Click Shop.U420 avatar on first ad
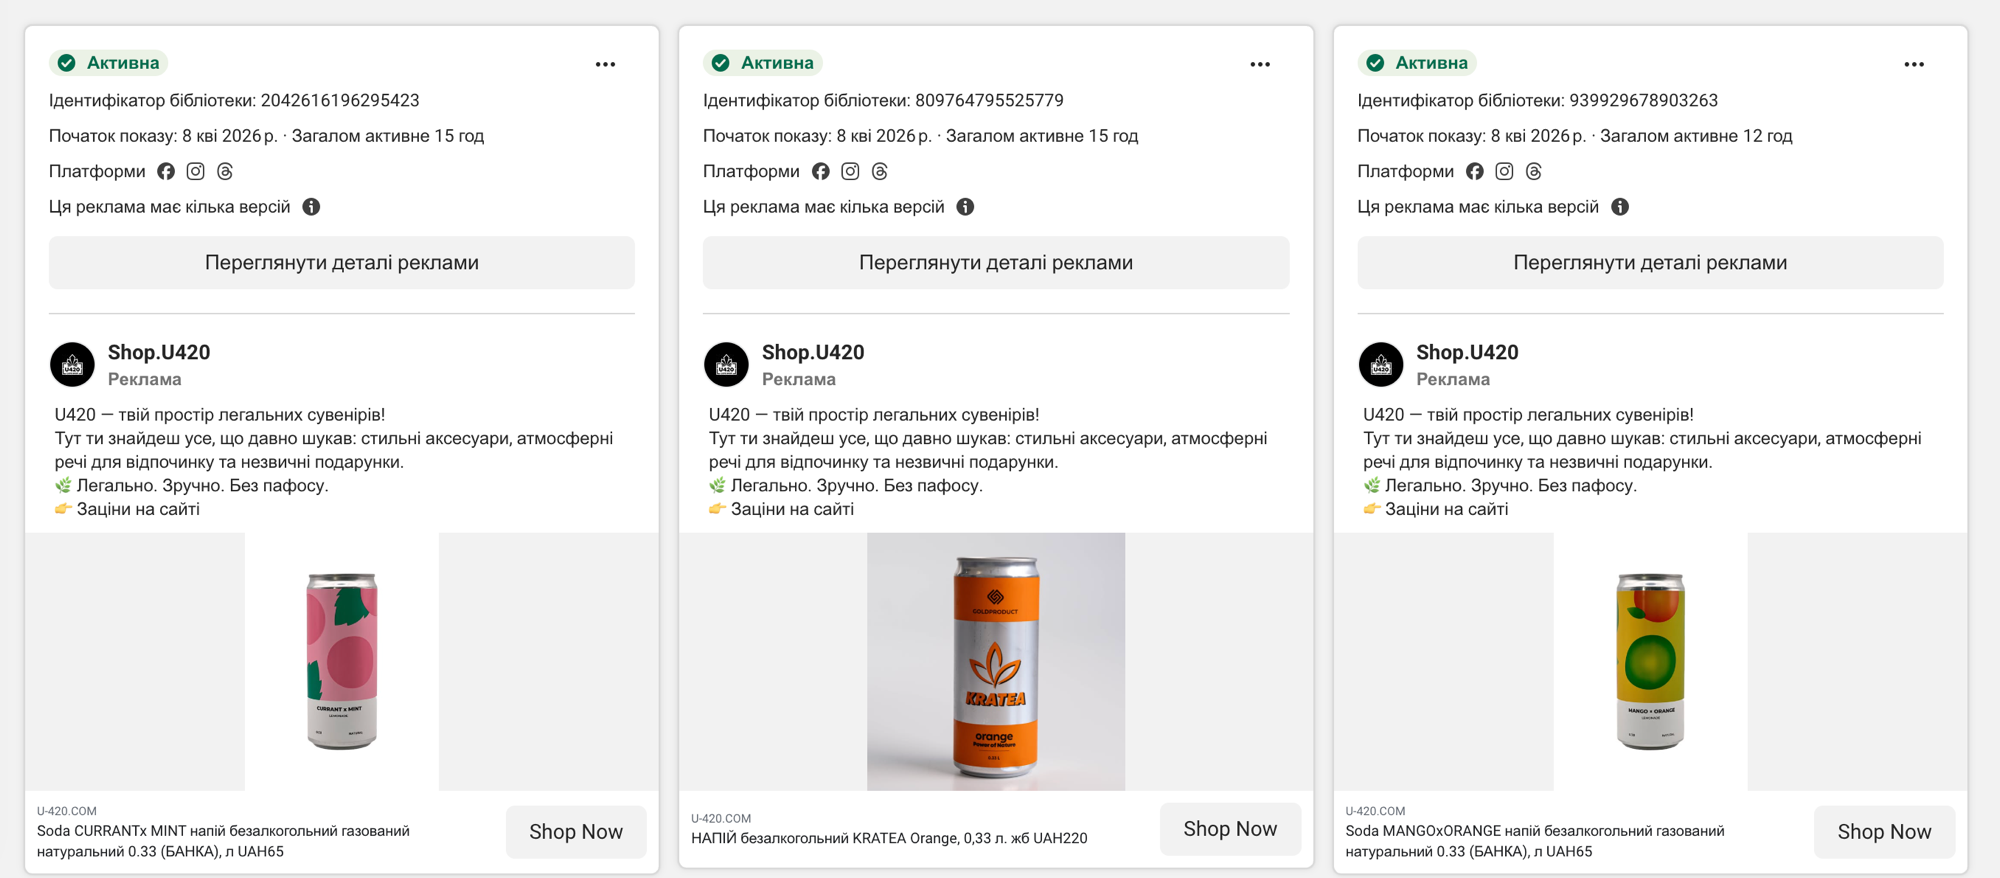The height and width of the screenshot is (878, 2000). tap(72, 365)
